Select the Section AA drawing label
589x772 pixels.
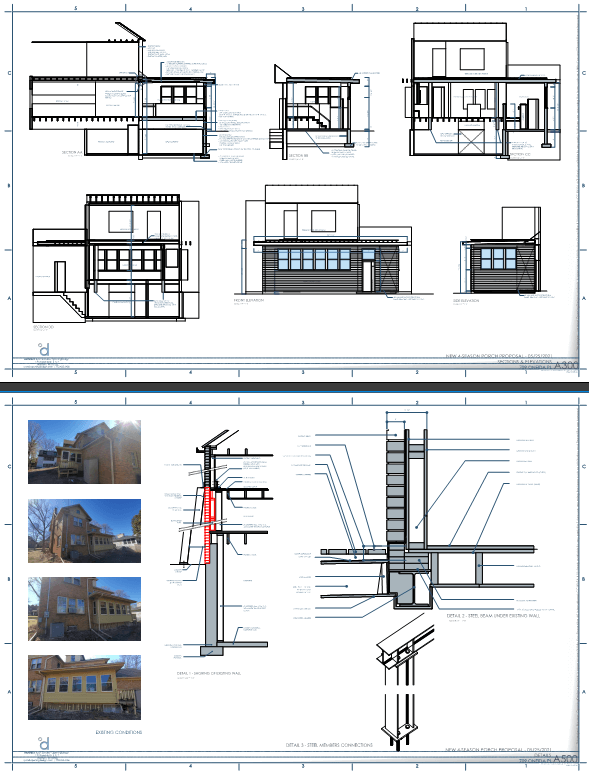coord(71,153)
